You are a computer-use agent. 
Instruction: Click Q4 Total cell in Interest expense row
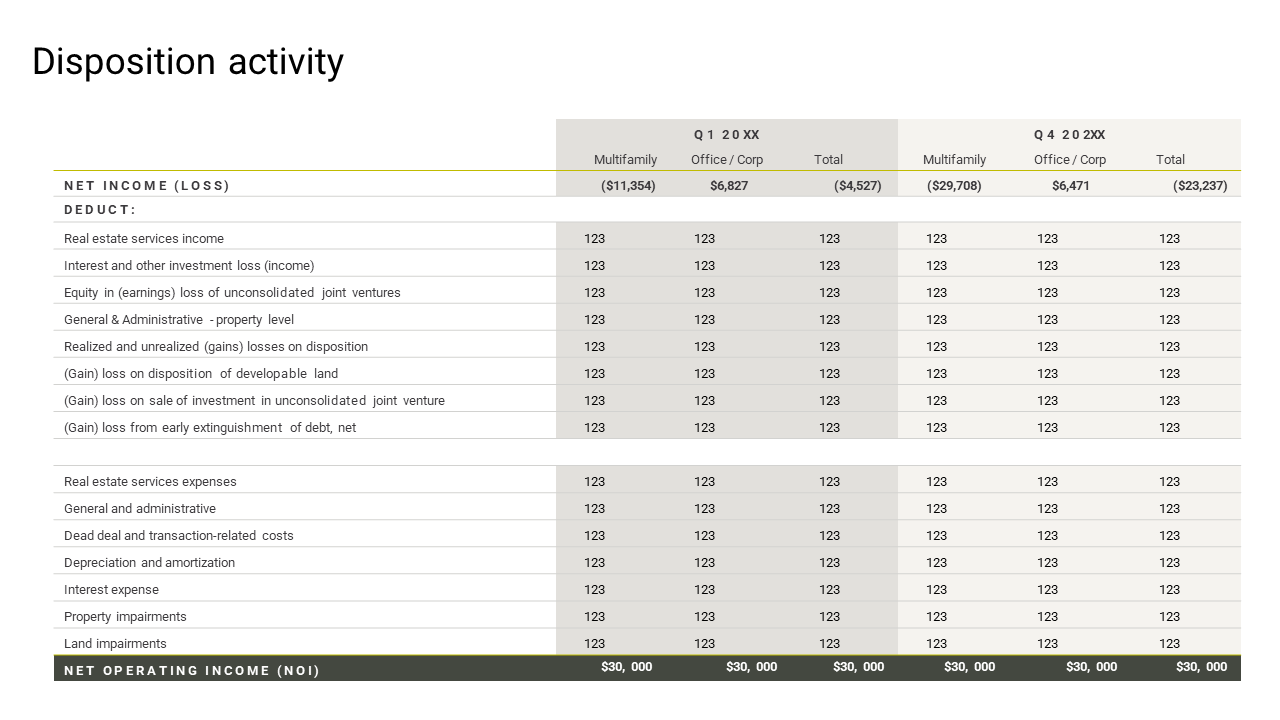(1170, 590)
